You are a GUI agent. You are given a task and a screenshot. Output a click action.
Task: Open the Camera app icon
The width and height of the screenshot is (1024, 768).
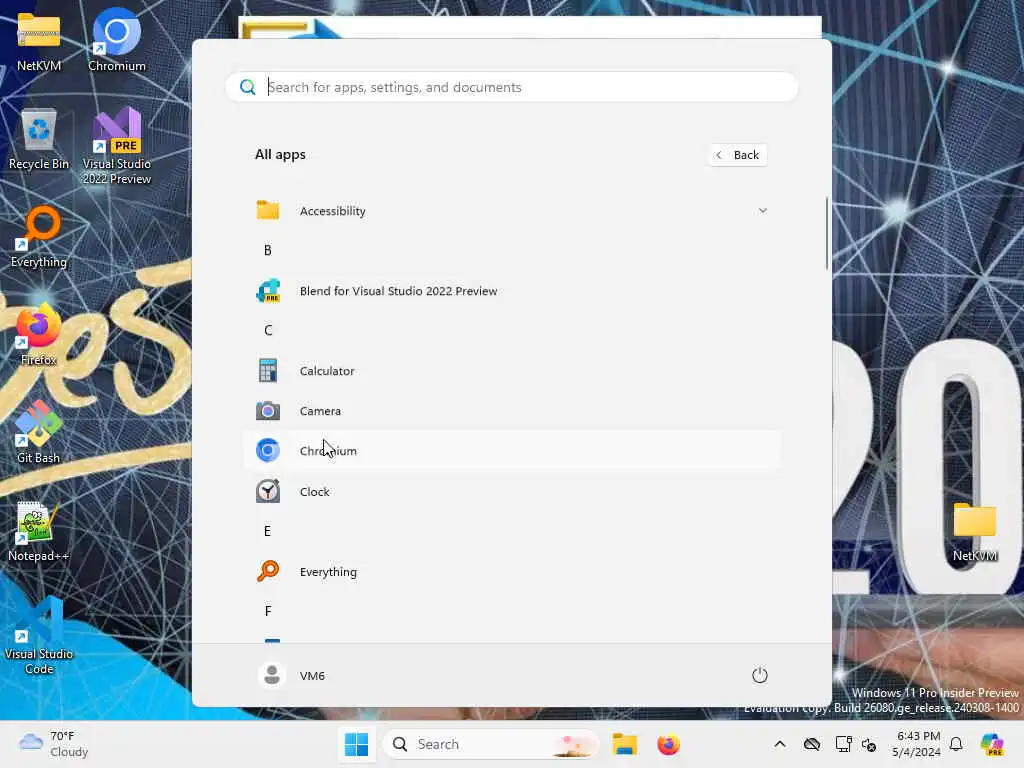pos(268,411)
